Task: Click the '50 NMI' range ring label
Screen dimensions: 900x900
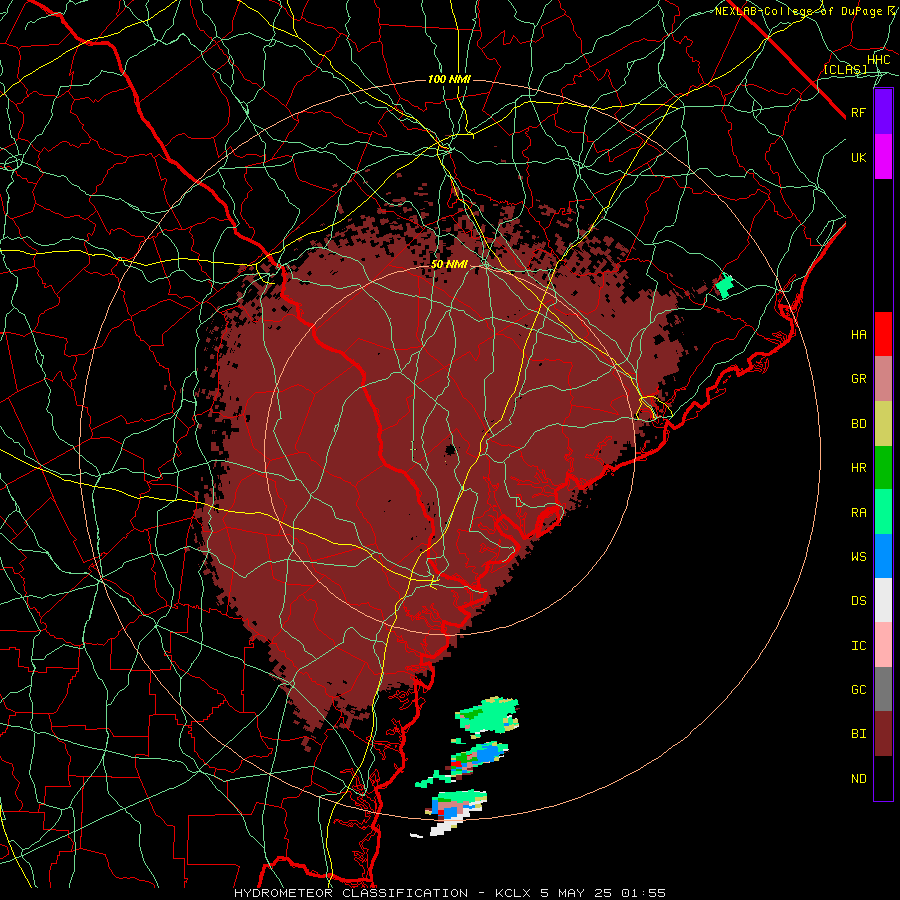Action: 449,264
